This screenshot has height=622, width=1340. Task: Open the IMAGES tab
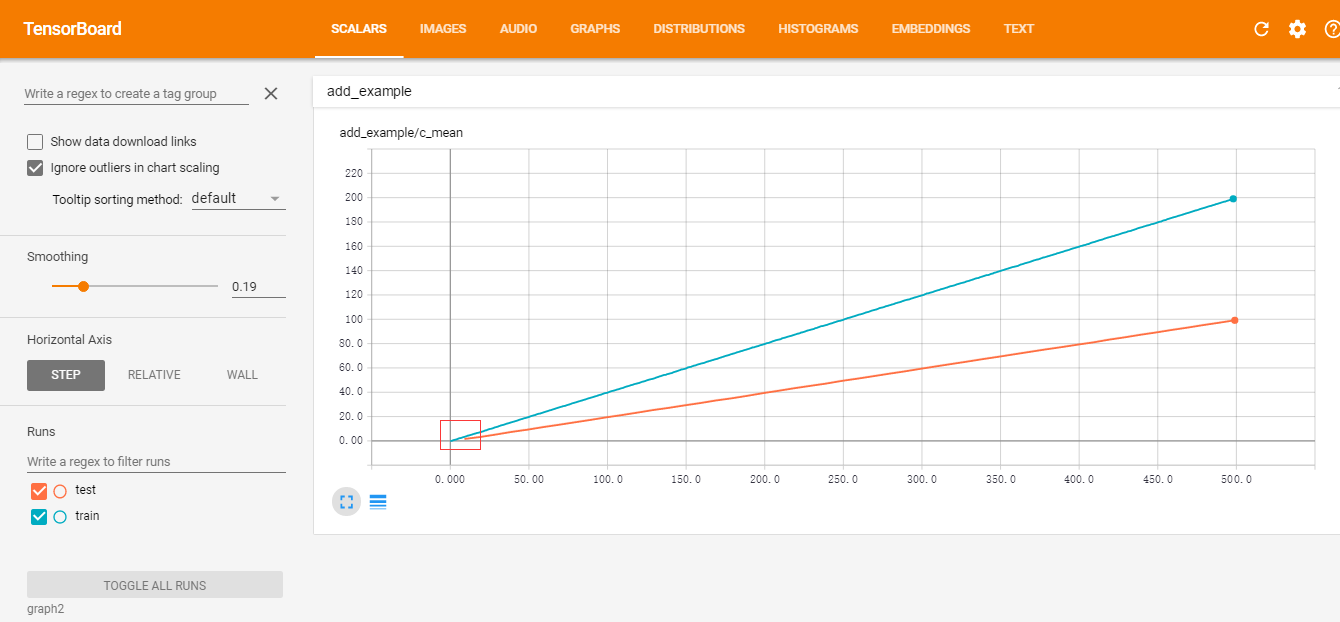click(x=443, y=29)
